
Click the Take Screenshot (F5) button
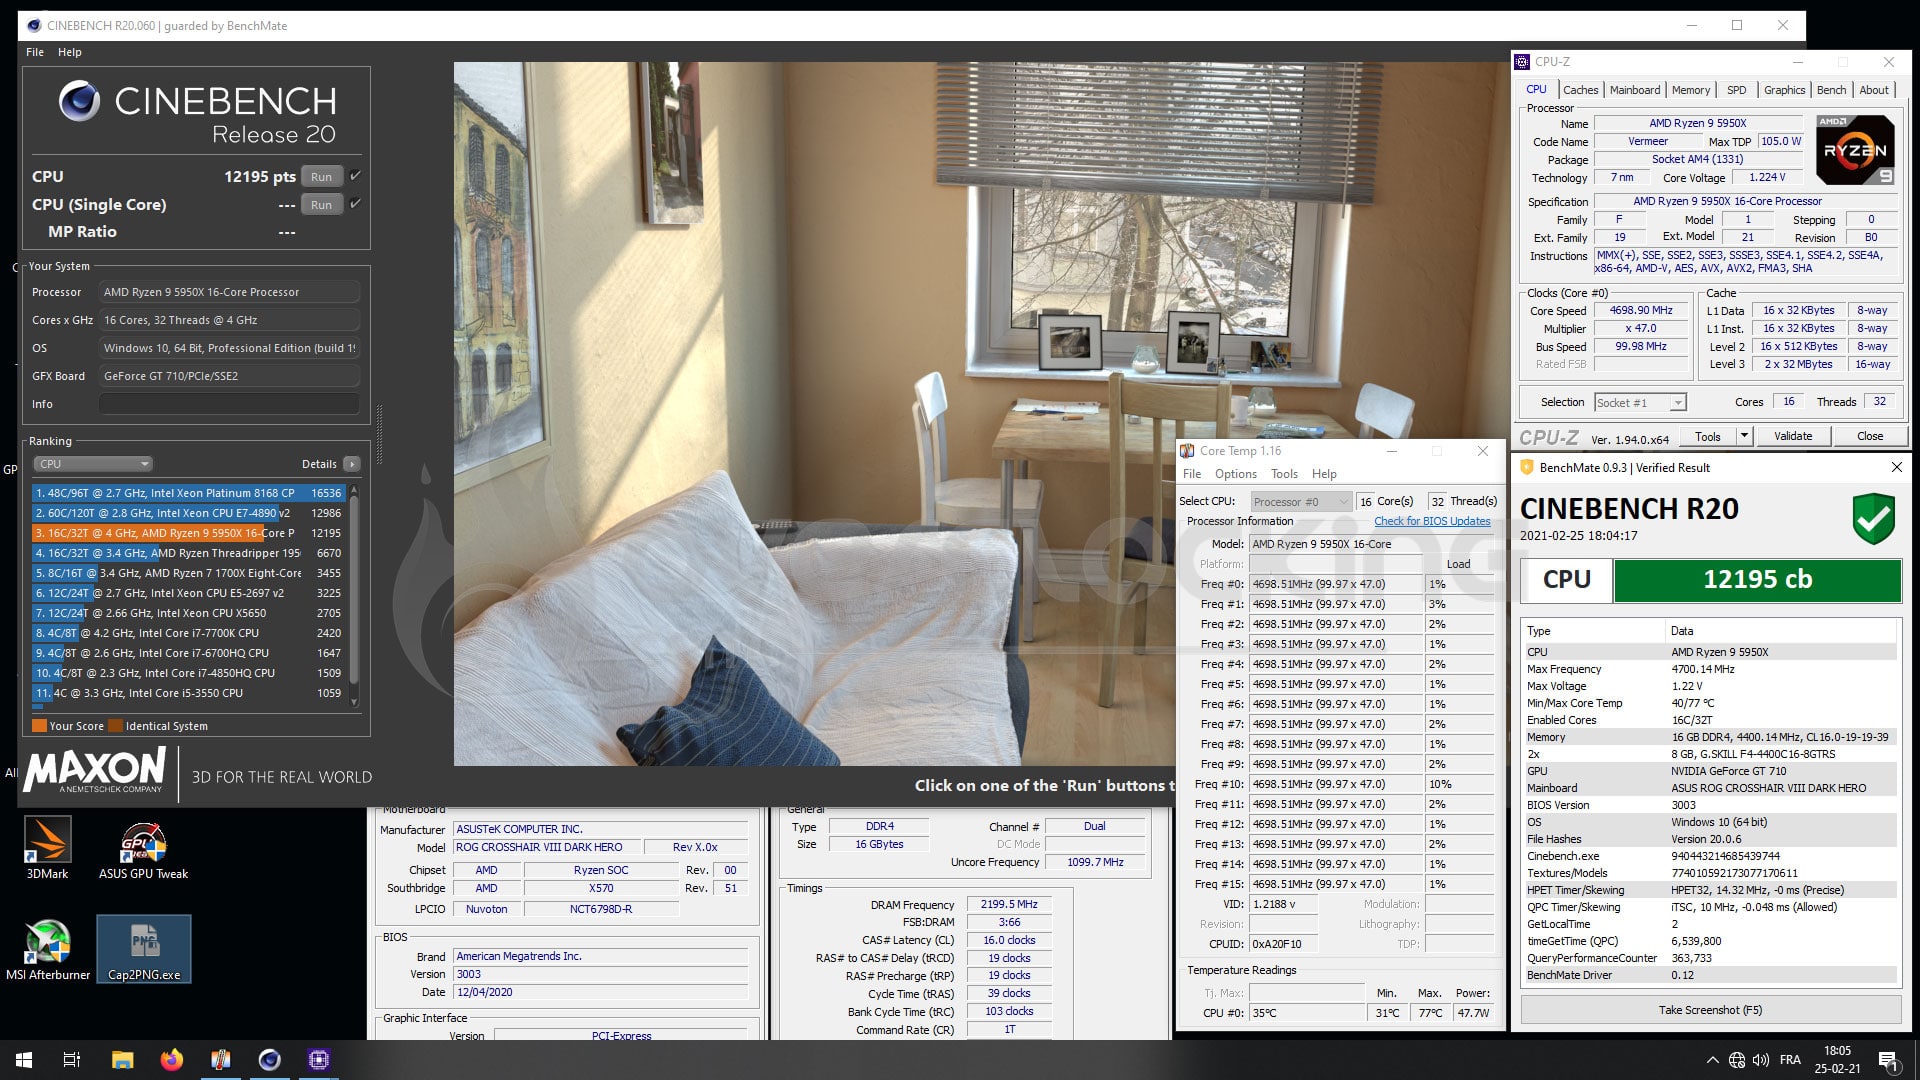coord(1710,1010)
